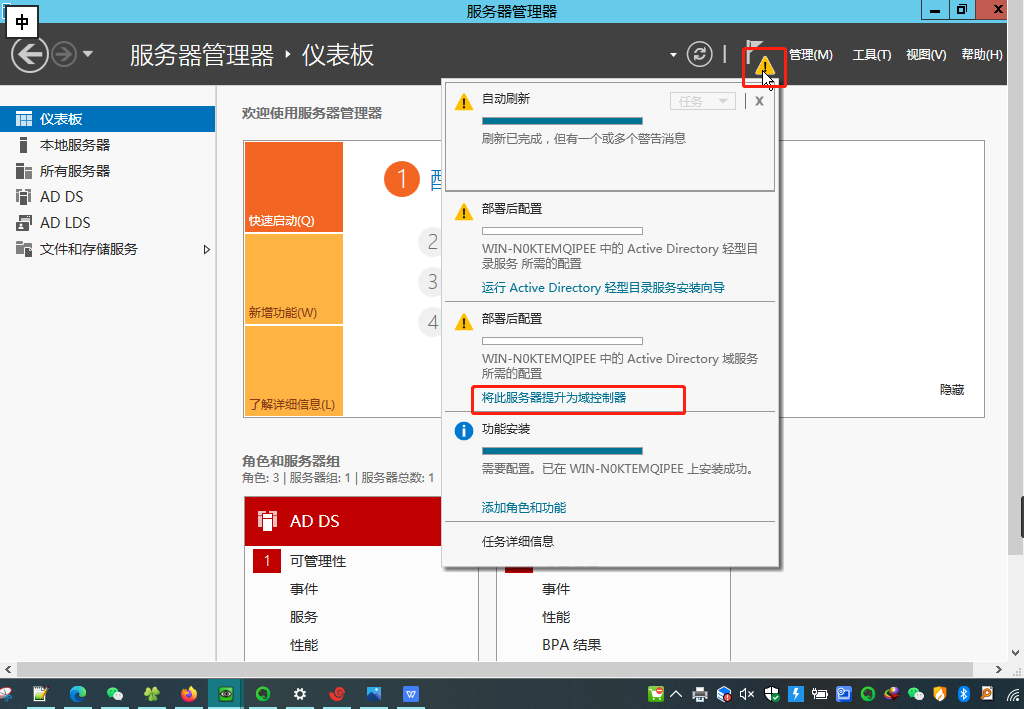The image size is (1024, 709).
Task: Select the 快速启动(Q) tile
Action: click(x=294, y=187)
